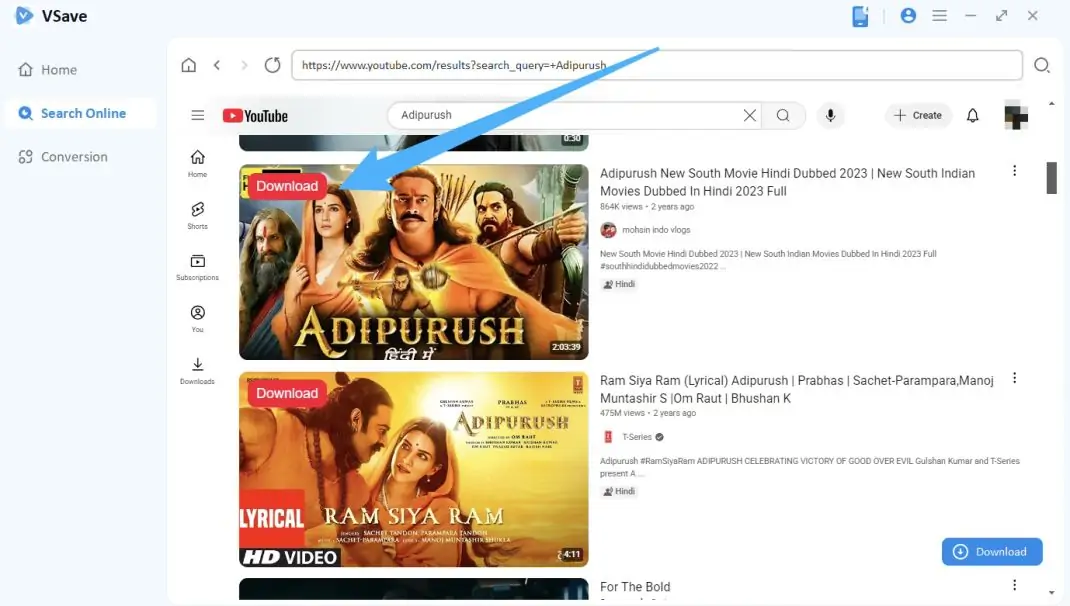Select the Search Online tab
1070x606 pixels.
click(80, 113)
